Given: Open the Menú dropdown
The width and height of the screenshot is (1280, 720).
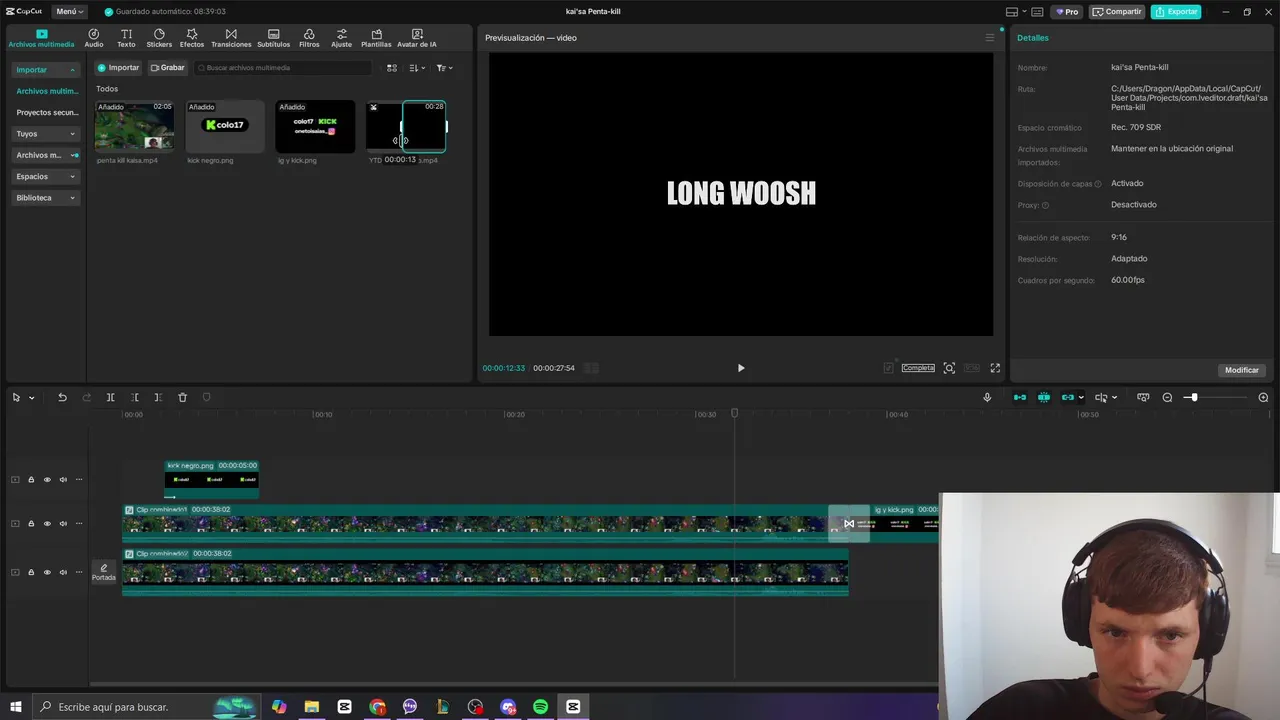Looking at the screenshot, I should coord(70,11).
